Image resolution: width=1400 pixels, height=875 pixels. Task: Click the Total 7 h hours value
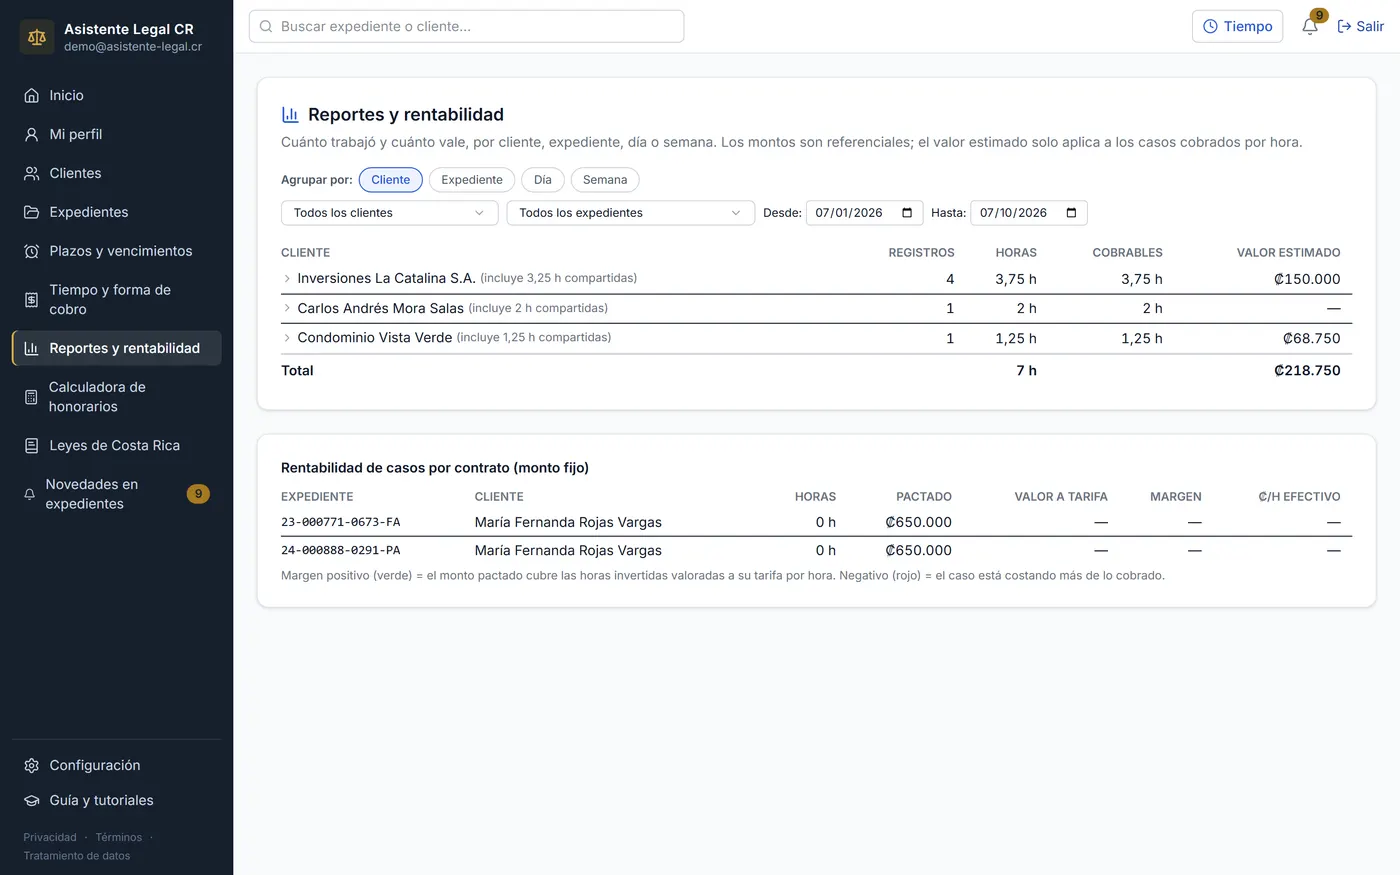coord(1026,371)
